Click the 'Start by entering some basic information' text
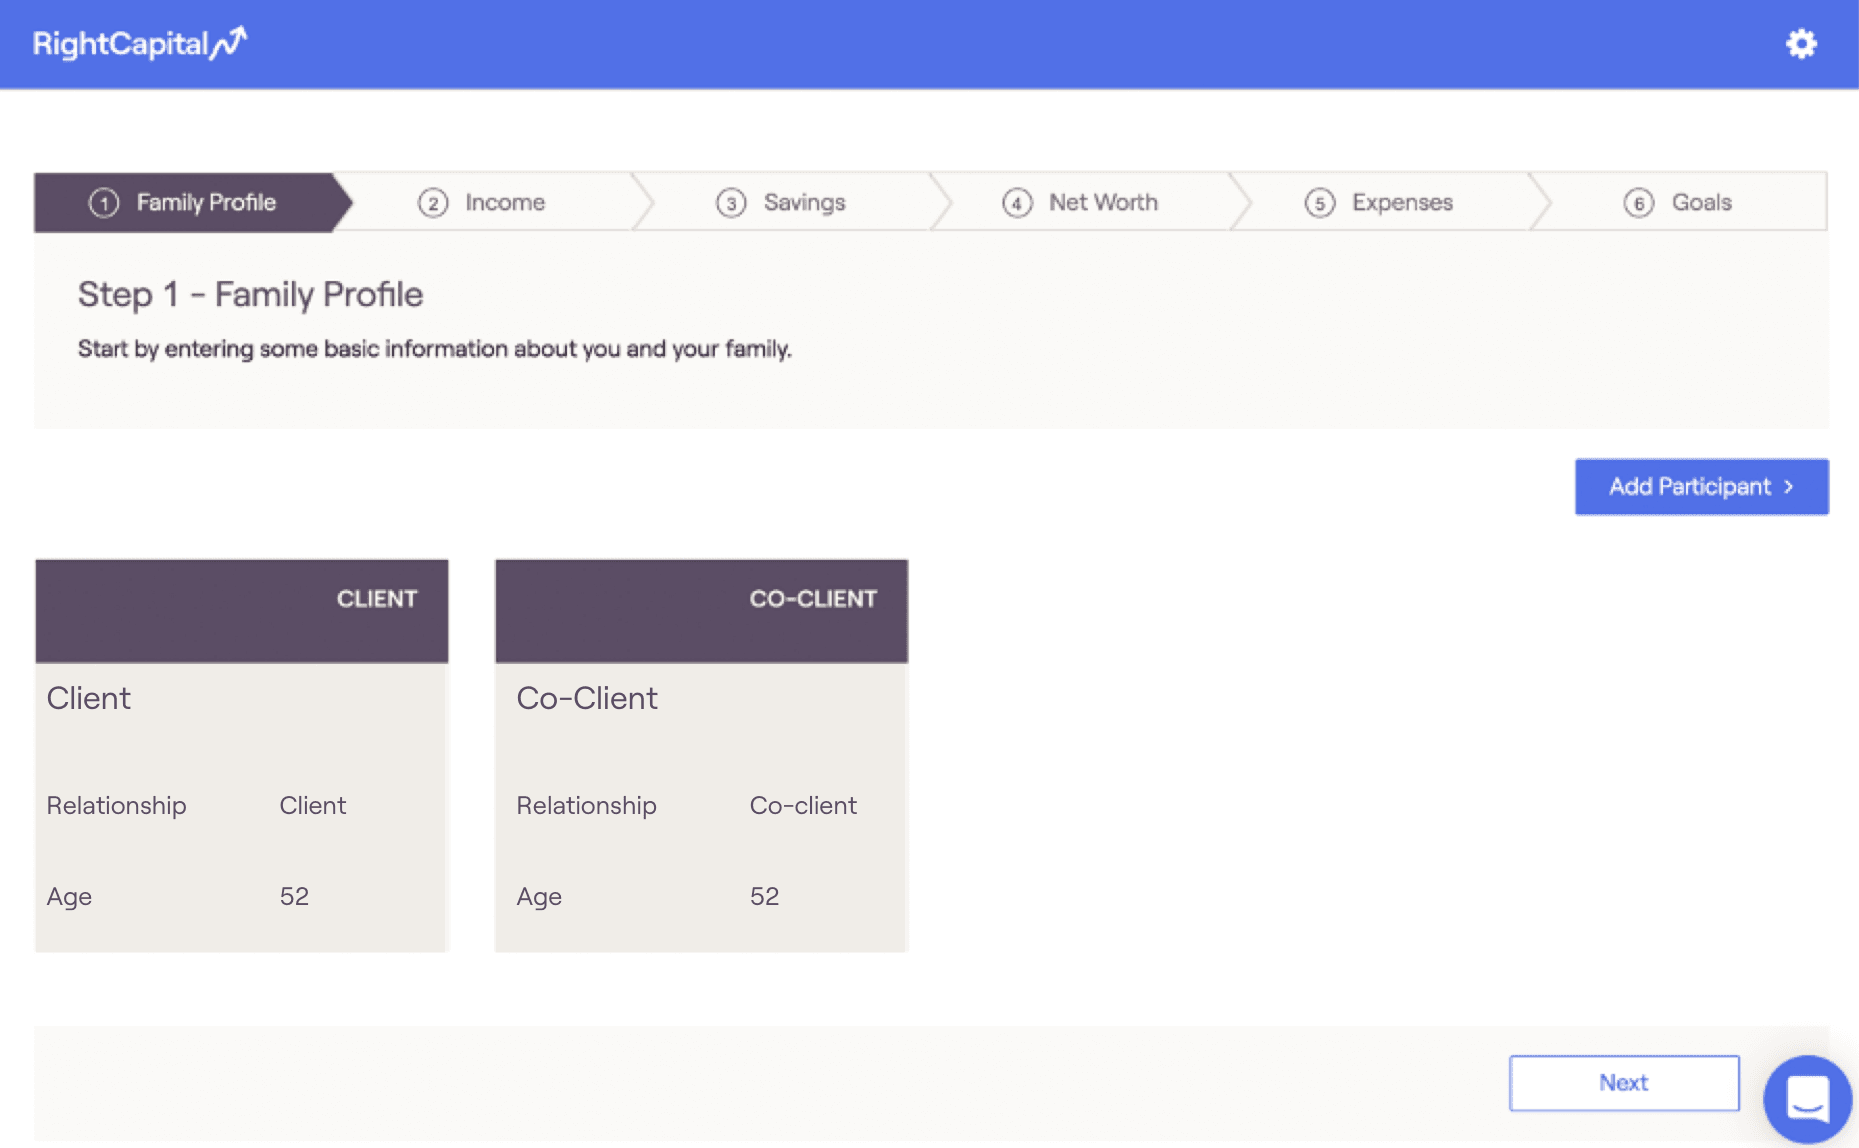This screenshot has height=1148, width=1859. tap(435, 349)
